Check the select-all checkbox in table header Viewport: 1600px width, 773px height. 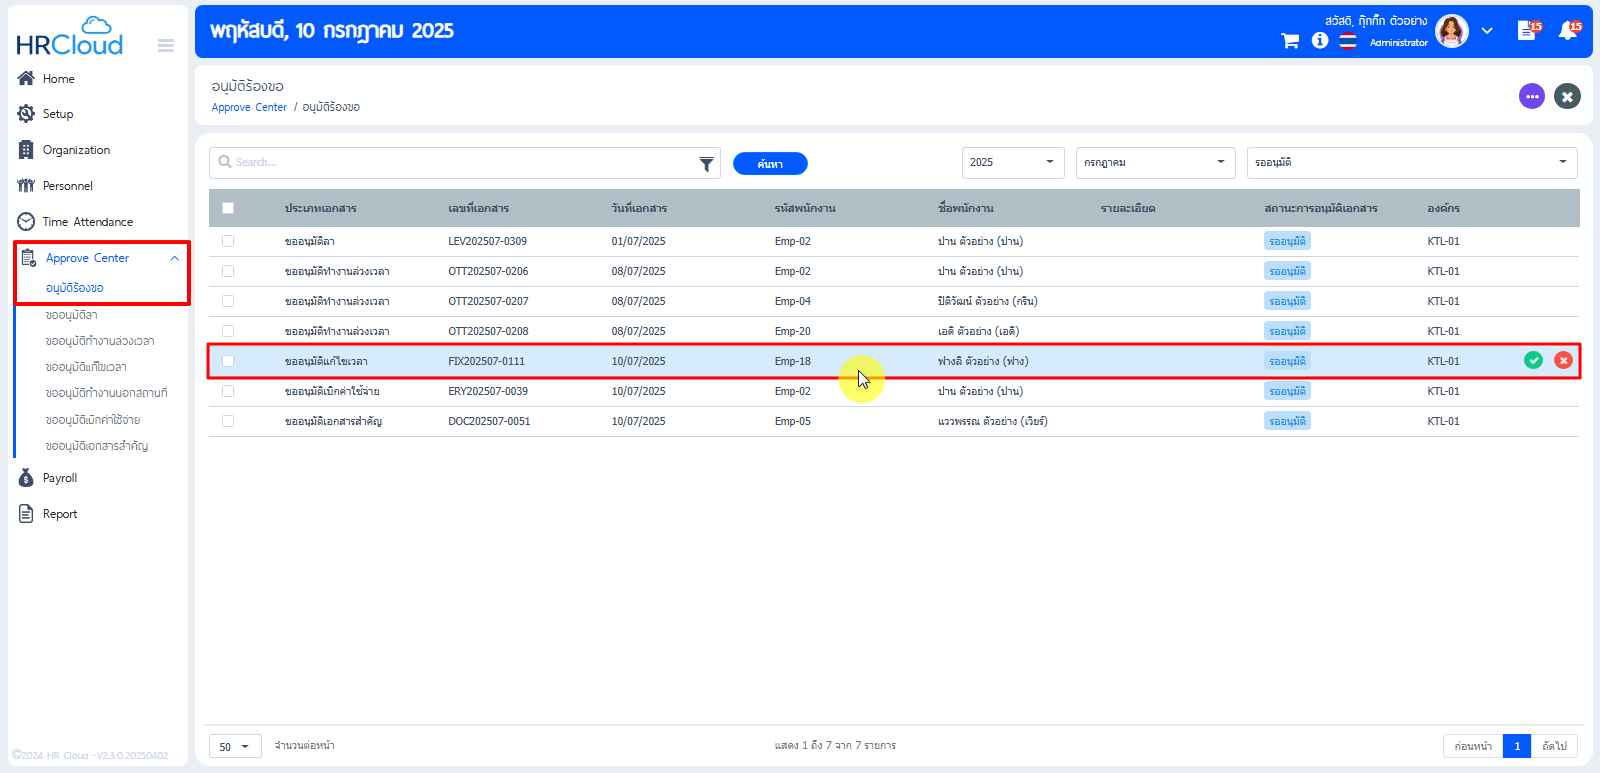pos(228,208)
